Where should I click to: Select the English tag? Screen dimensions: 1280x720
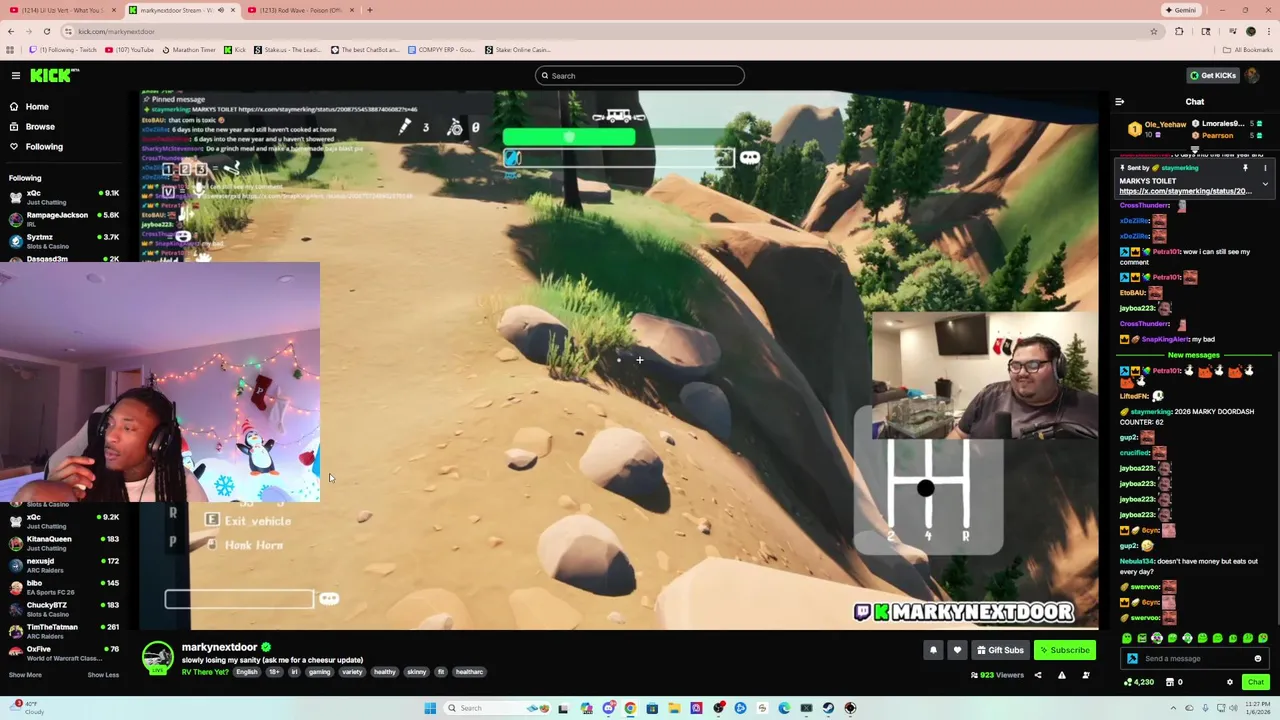point(247,672)
